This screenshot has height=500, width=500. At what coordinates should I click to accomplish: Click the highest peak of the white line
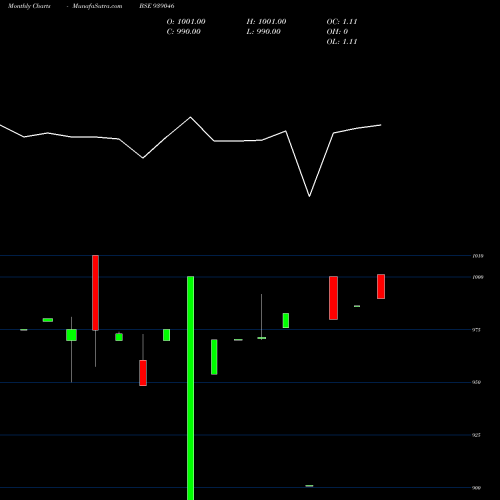tap(191, 117)
